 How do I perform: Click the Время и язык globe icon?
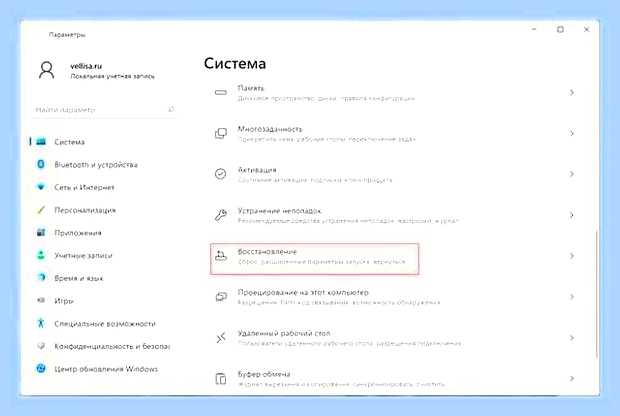point(41,278)
